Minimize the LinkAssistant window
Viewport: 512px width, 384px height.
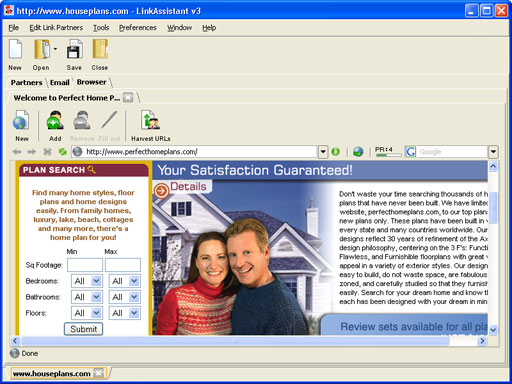click(471, 11)
